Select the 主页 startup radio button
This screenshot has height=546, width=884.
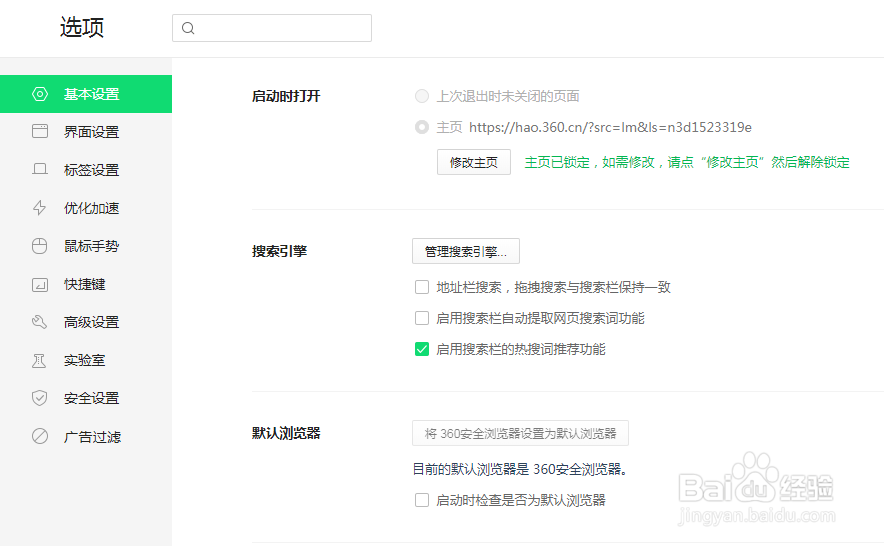point(422,127)
